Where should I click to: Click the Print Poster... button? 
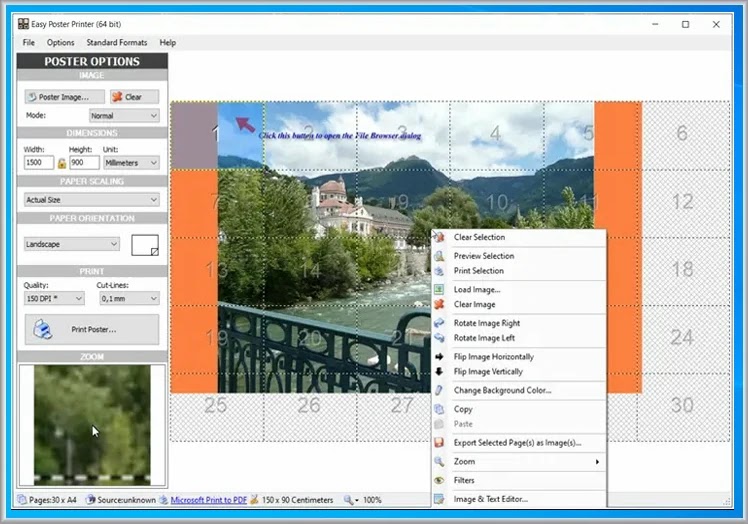pos(92,329)
